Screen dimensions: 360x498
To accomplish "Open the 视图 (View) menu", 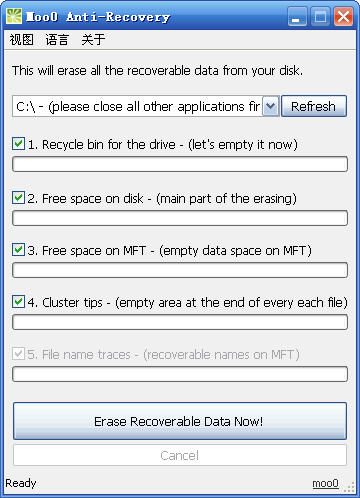I will (22, 40).
